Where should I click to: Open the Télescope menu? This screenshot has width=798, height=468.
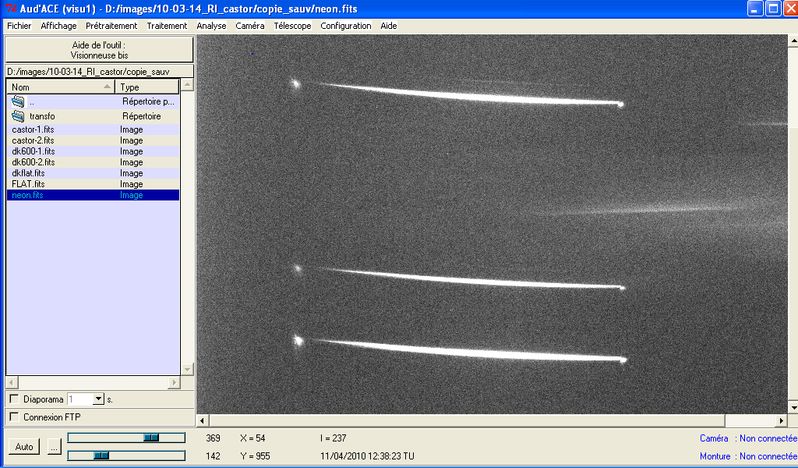292,26
